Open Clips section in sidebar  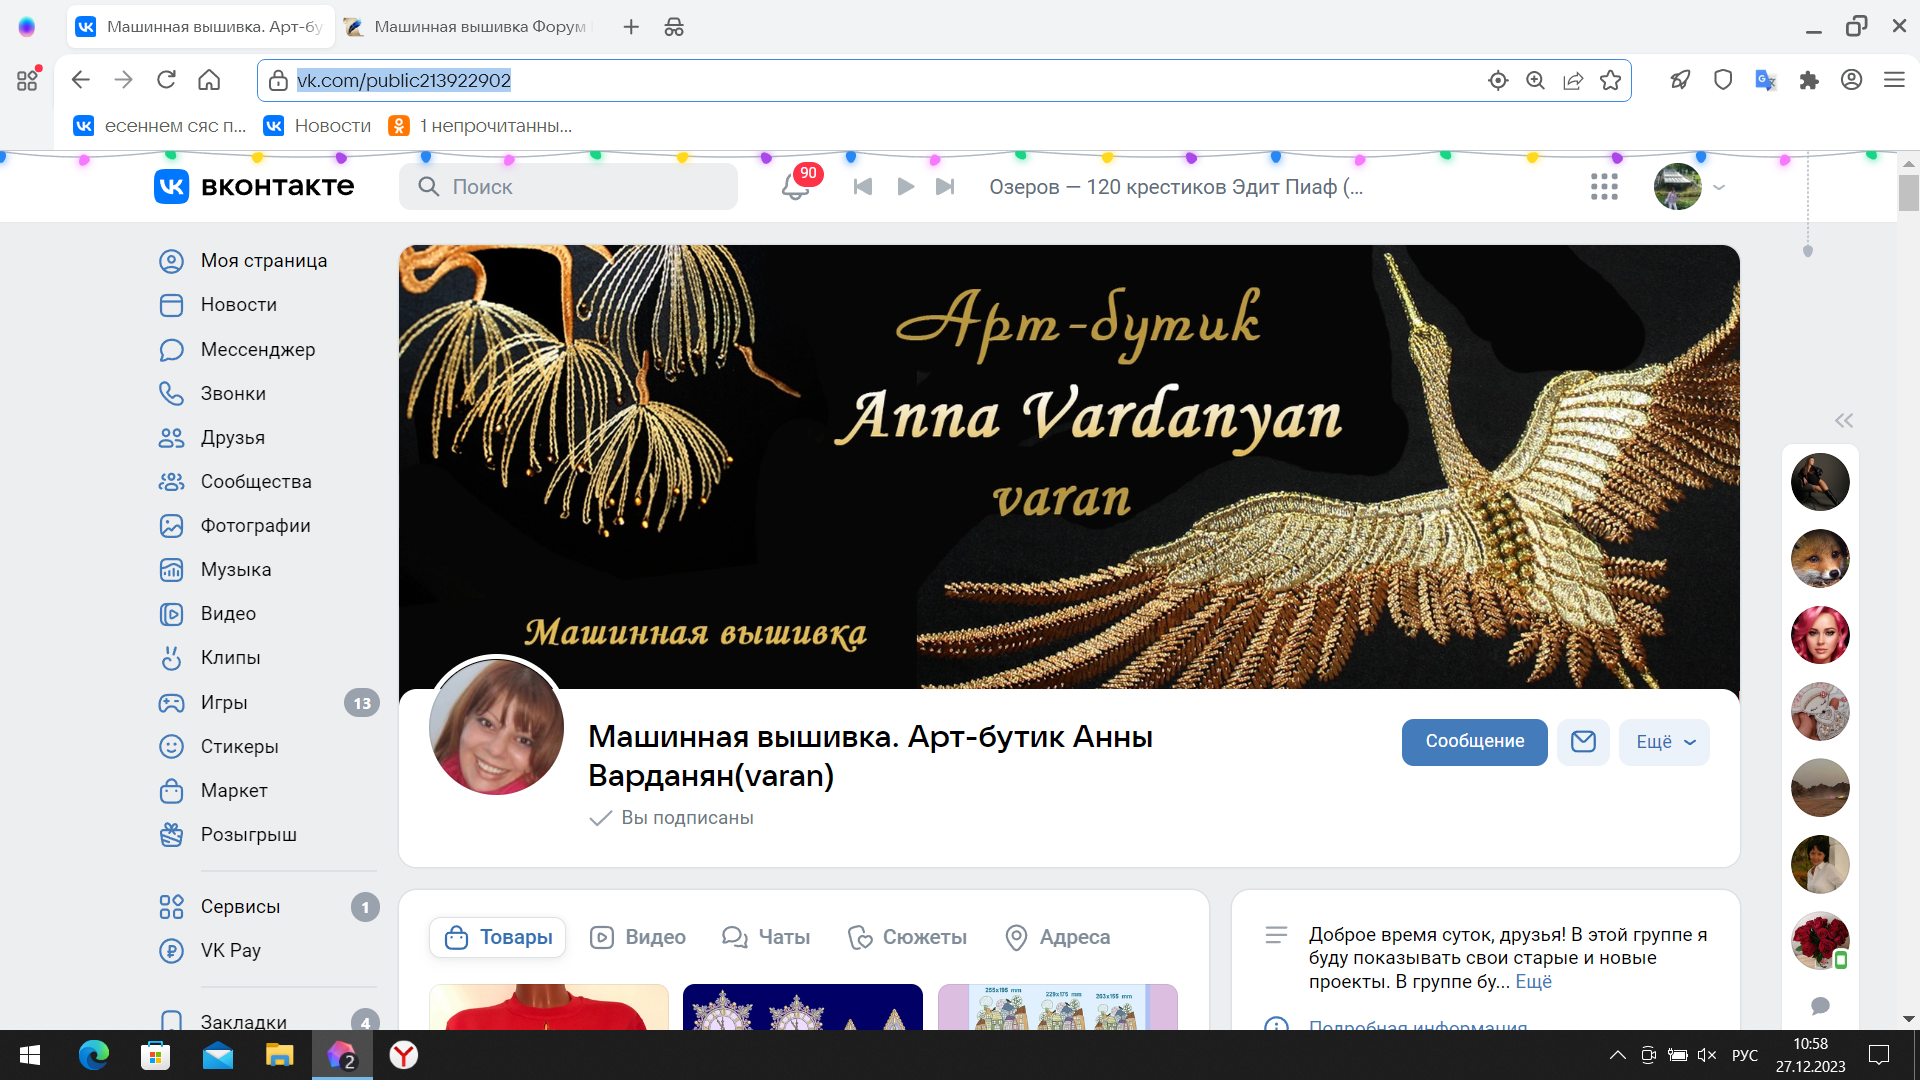[230, 657]
